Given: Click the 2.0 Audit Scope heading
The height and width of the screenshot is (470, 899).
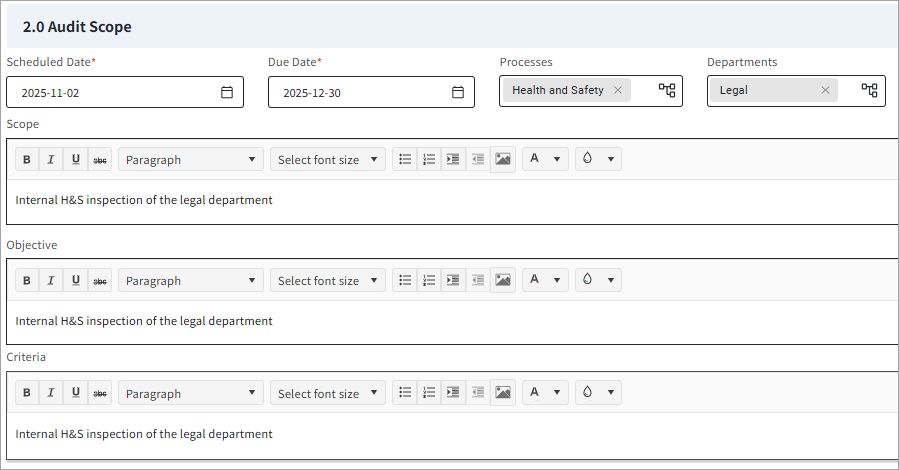Looking at the screenshot, I should click(77, 27).
